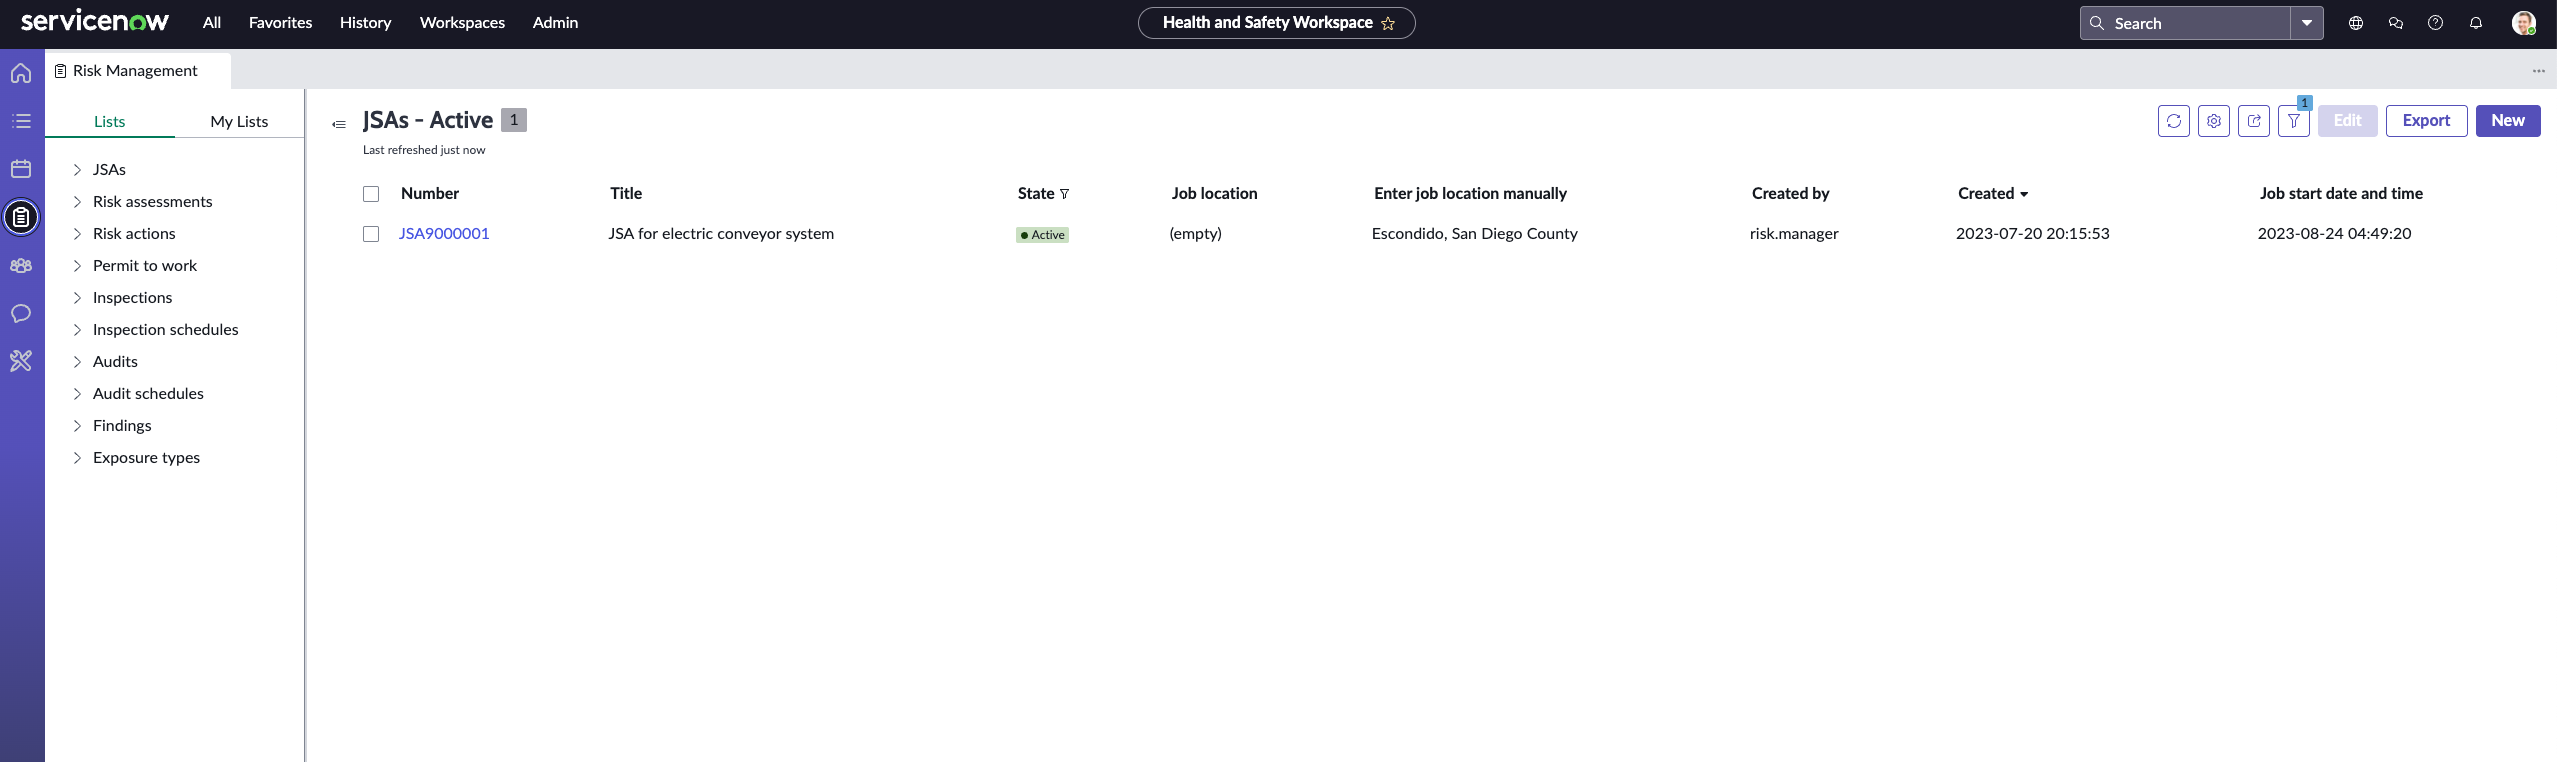
Task: Refresh the JSAs list
Action: 2174,121
